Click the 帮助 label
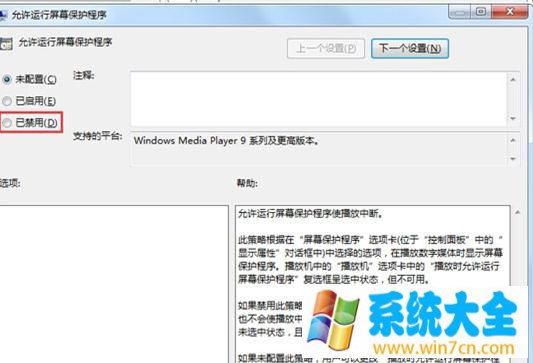This screenshot has width=533, height=363. pyautogui.click(x=247, y=183)
